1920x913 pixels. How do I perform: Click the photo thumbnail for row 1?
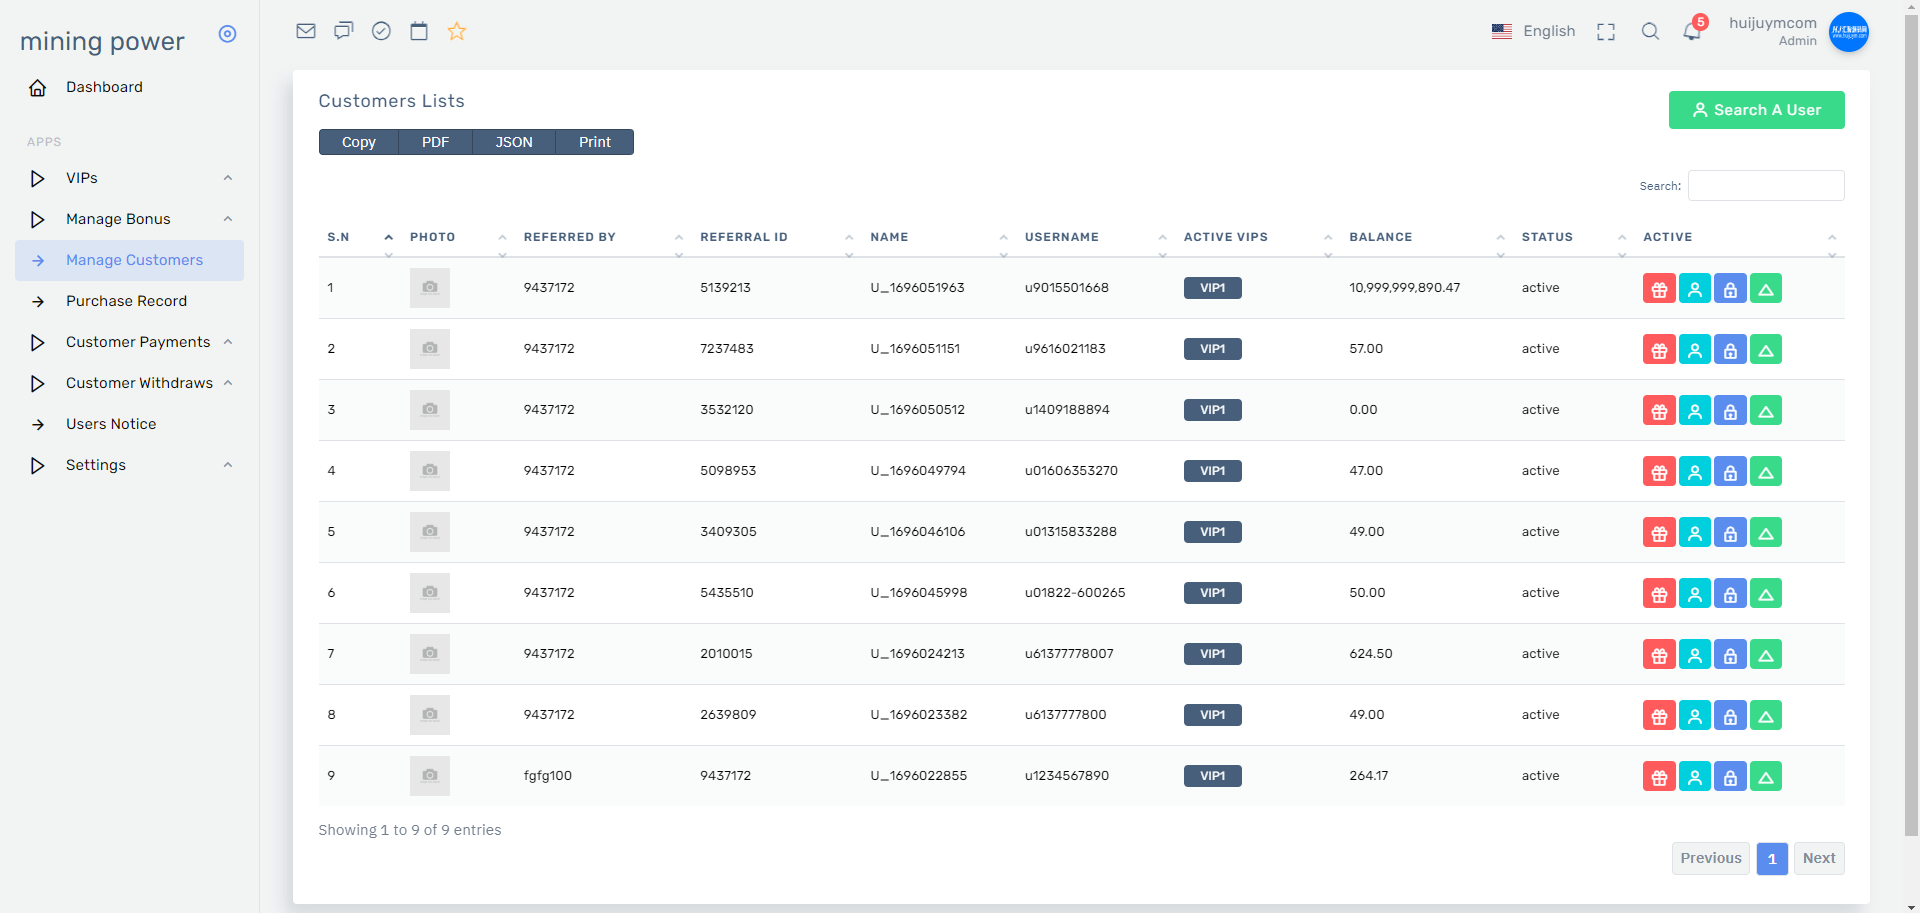point(430,288)
